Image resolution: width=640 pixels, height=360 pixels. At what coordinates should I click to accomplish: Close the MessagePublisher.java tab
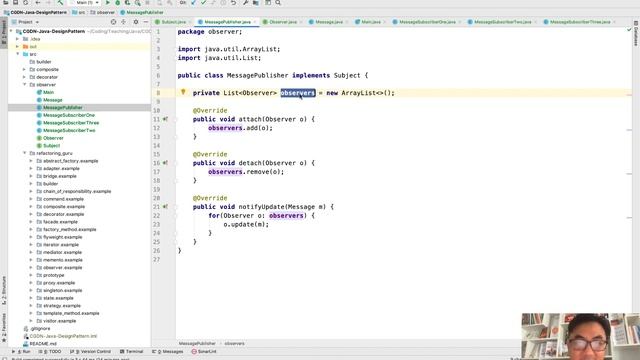coord(255,22)
